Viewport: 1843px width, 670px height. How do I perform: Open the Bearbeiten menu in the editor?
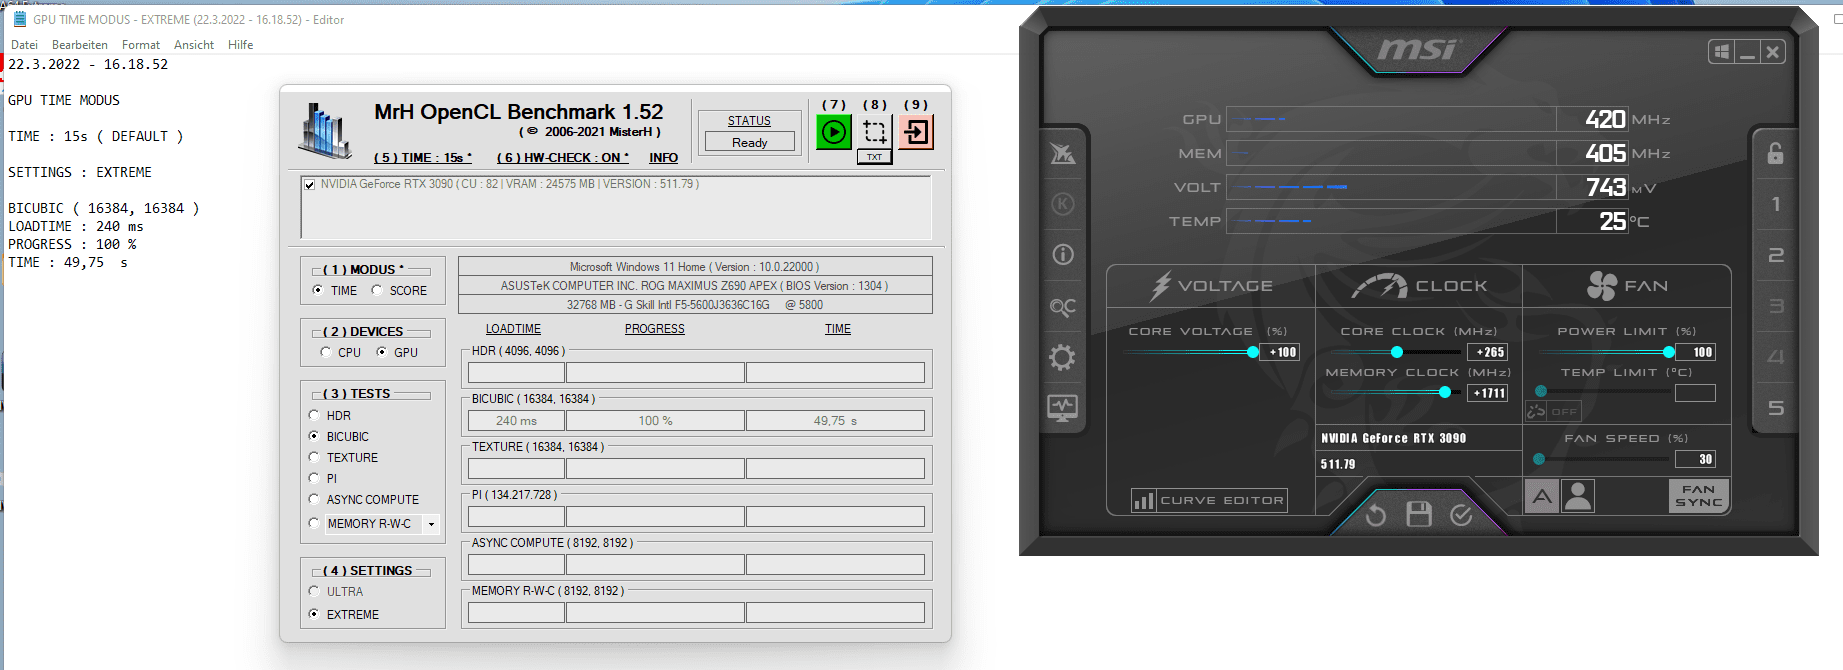[80, 45]
